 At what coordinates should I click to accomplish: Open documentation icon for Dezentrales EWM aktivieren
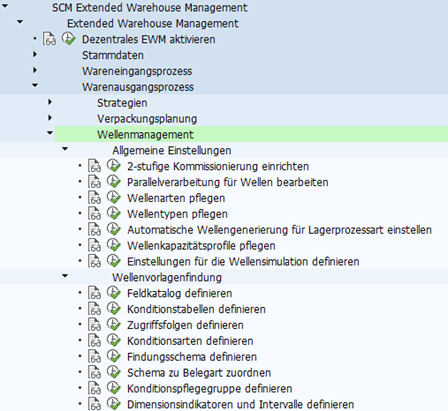[49, 39]
